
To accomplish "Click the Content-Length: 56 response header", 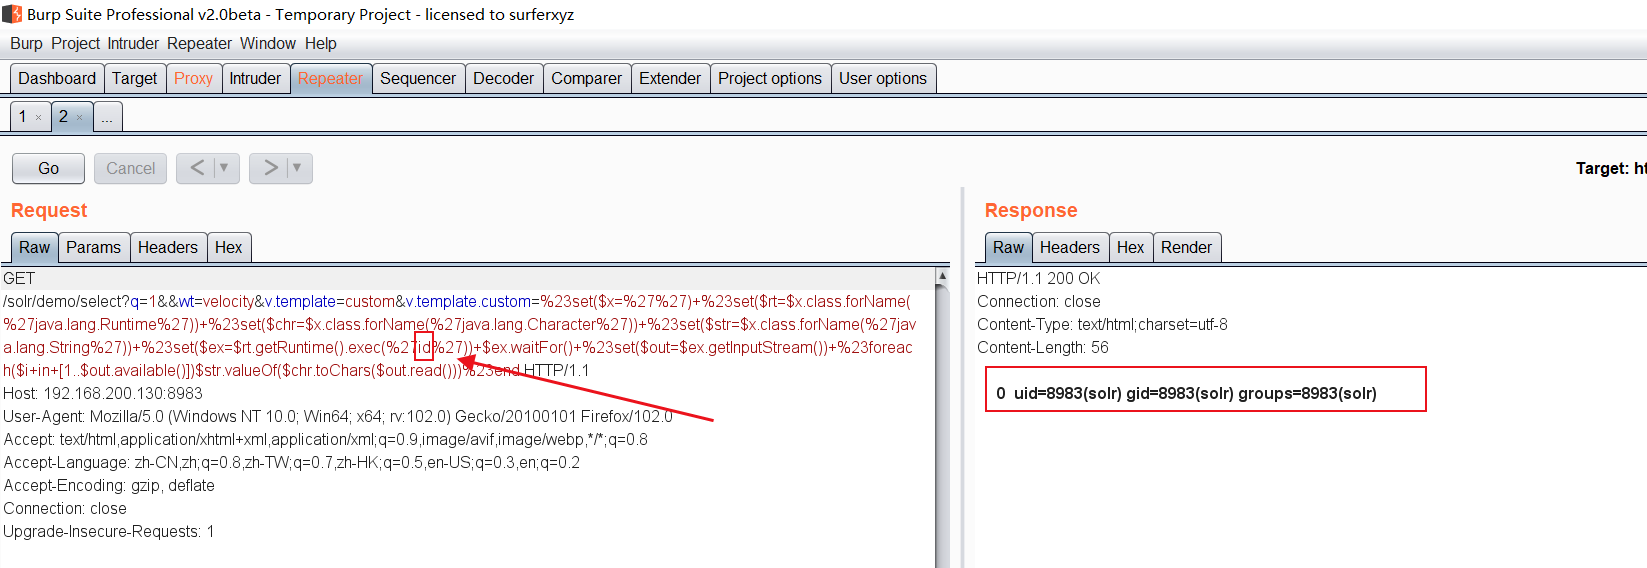I will [1043, 348].
